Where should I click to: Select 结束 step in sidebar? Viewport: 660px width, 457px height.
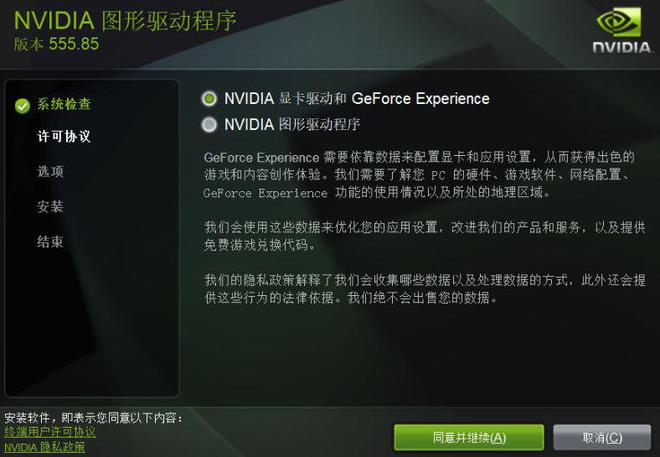[x=51, y=242]
